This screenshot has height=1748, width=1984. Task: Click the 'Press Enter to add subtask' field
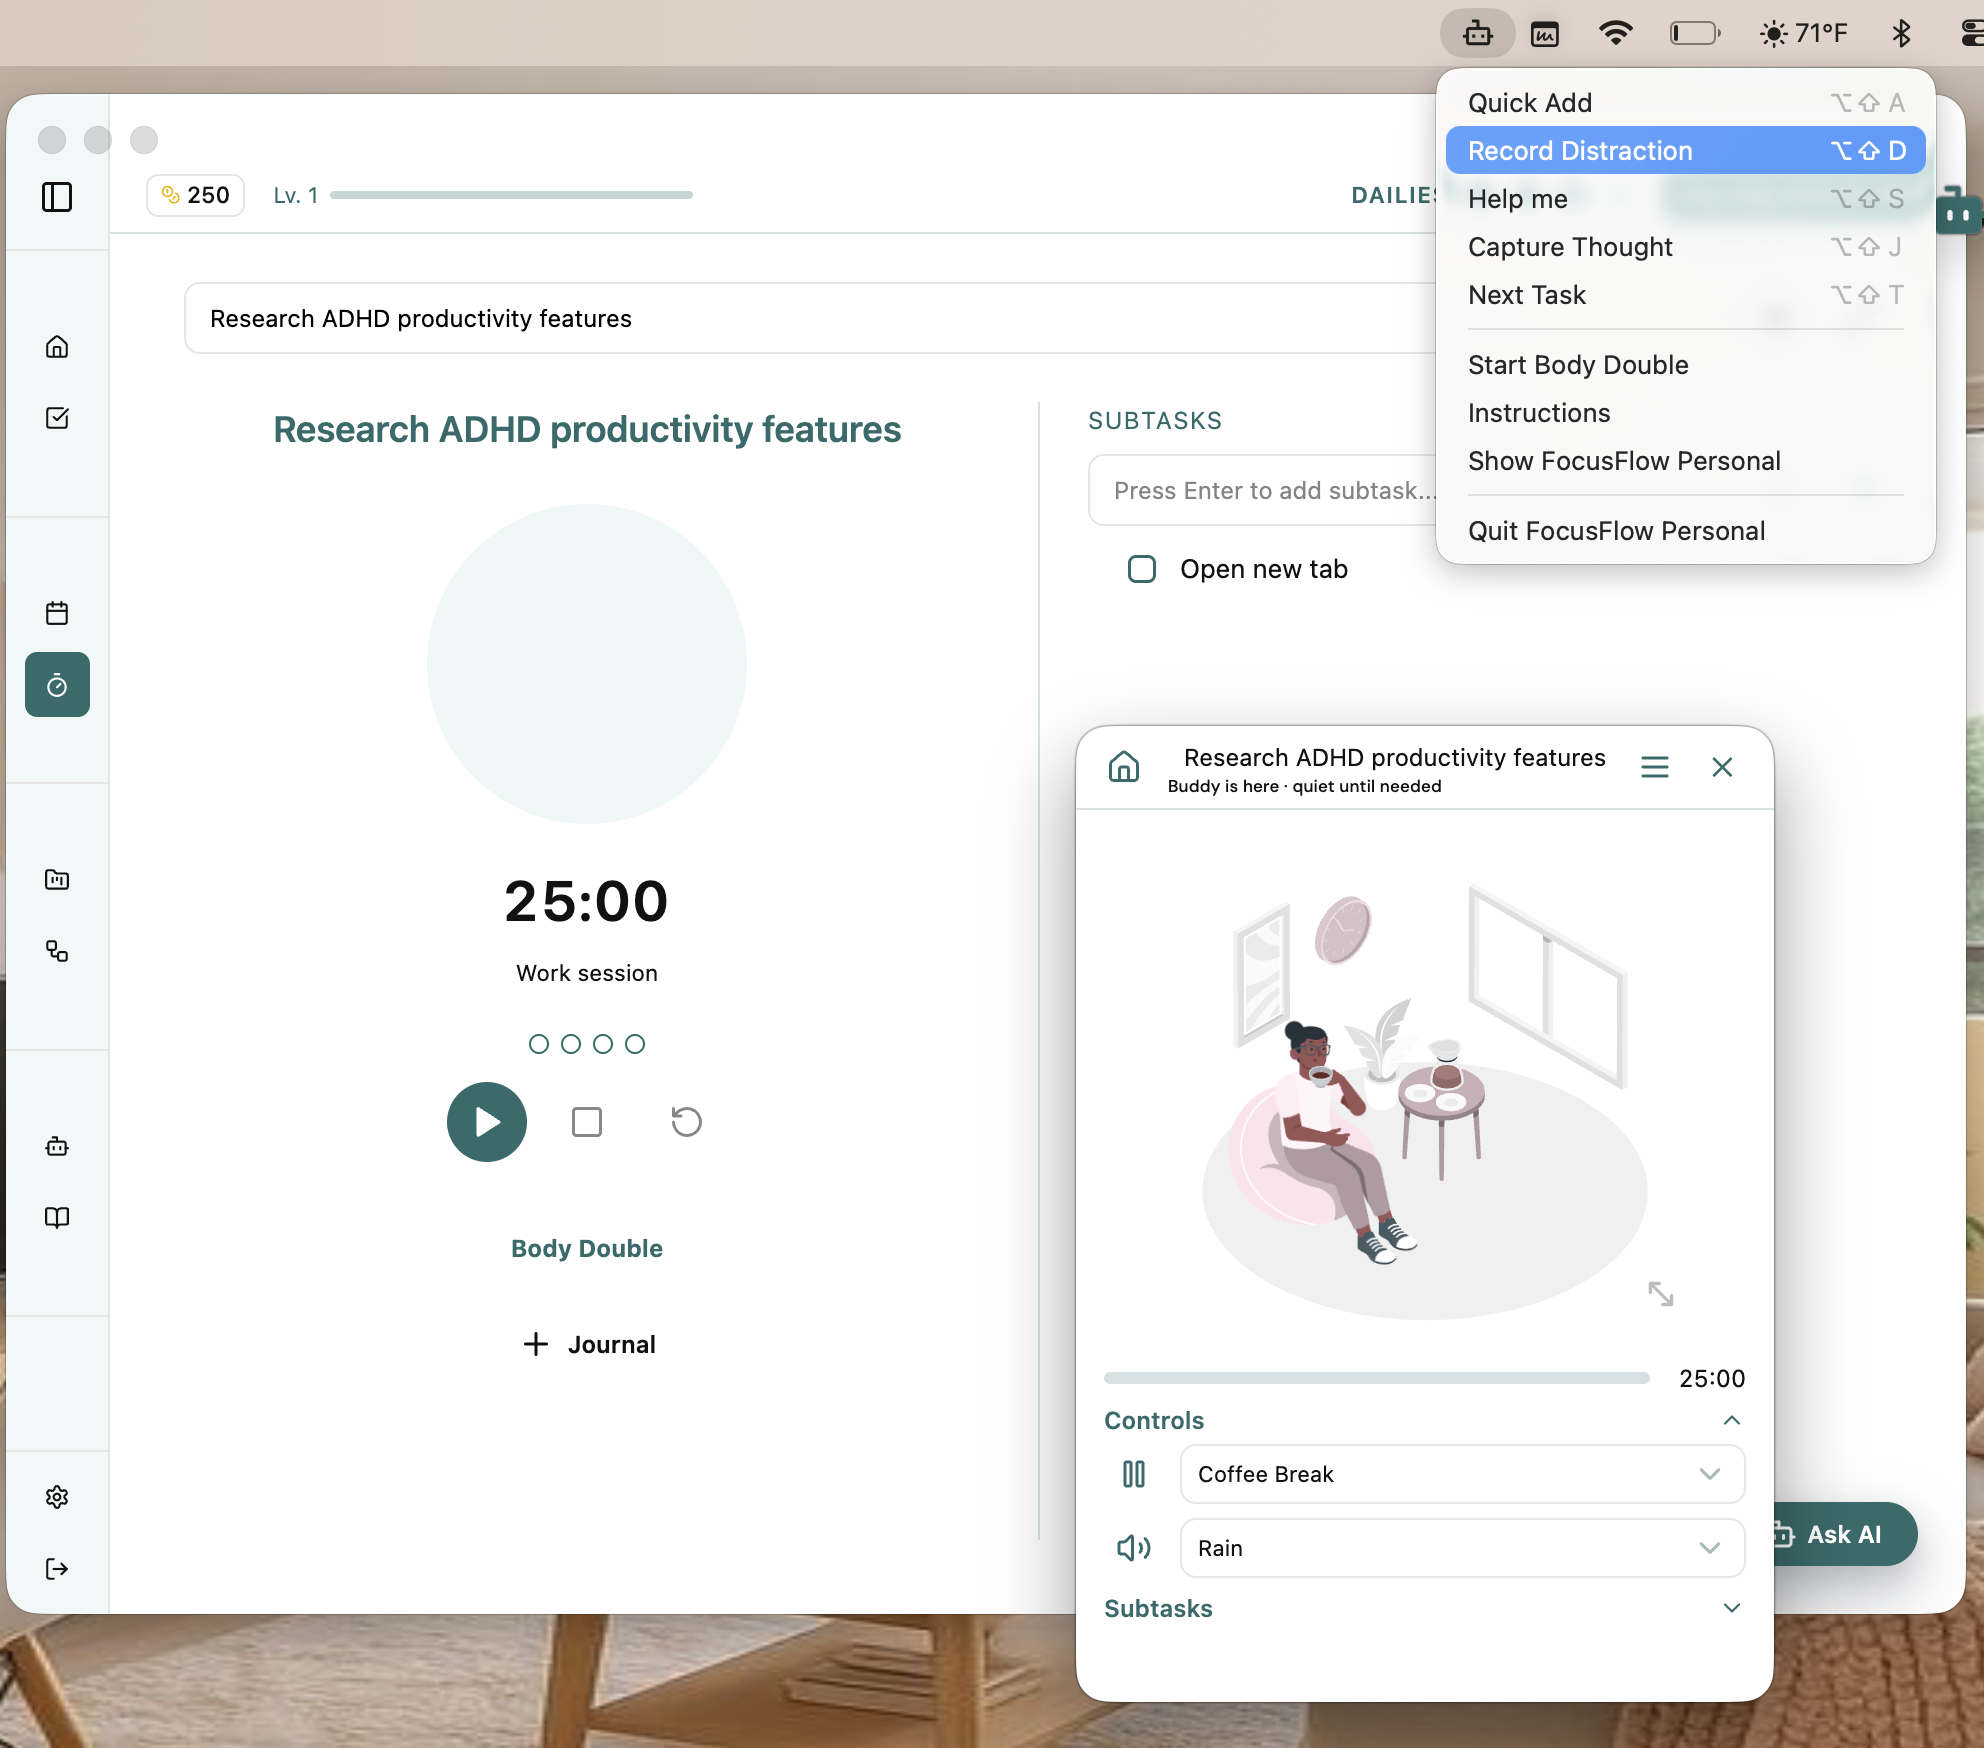click(1262, 490)
